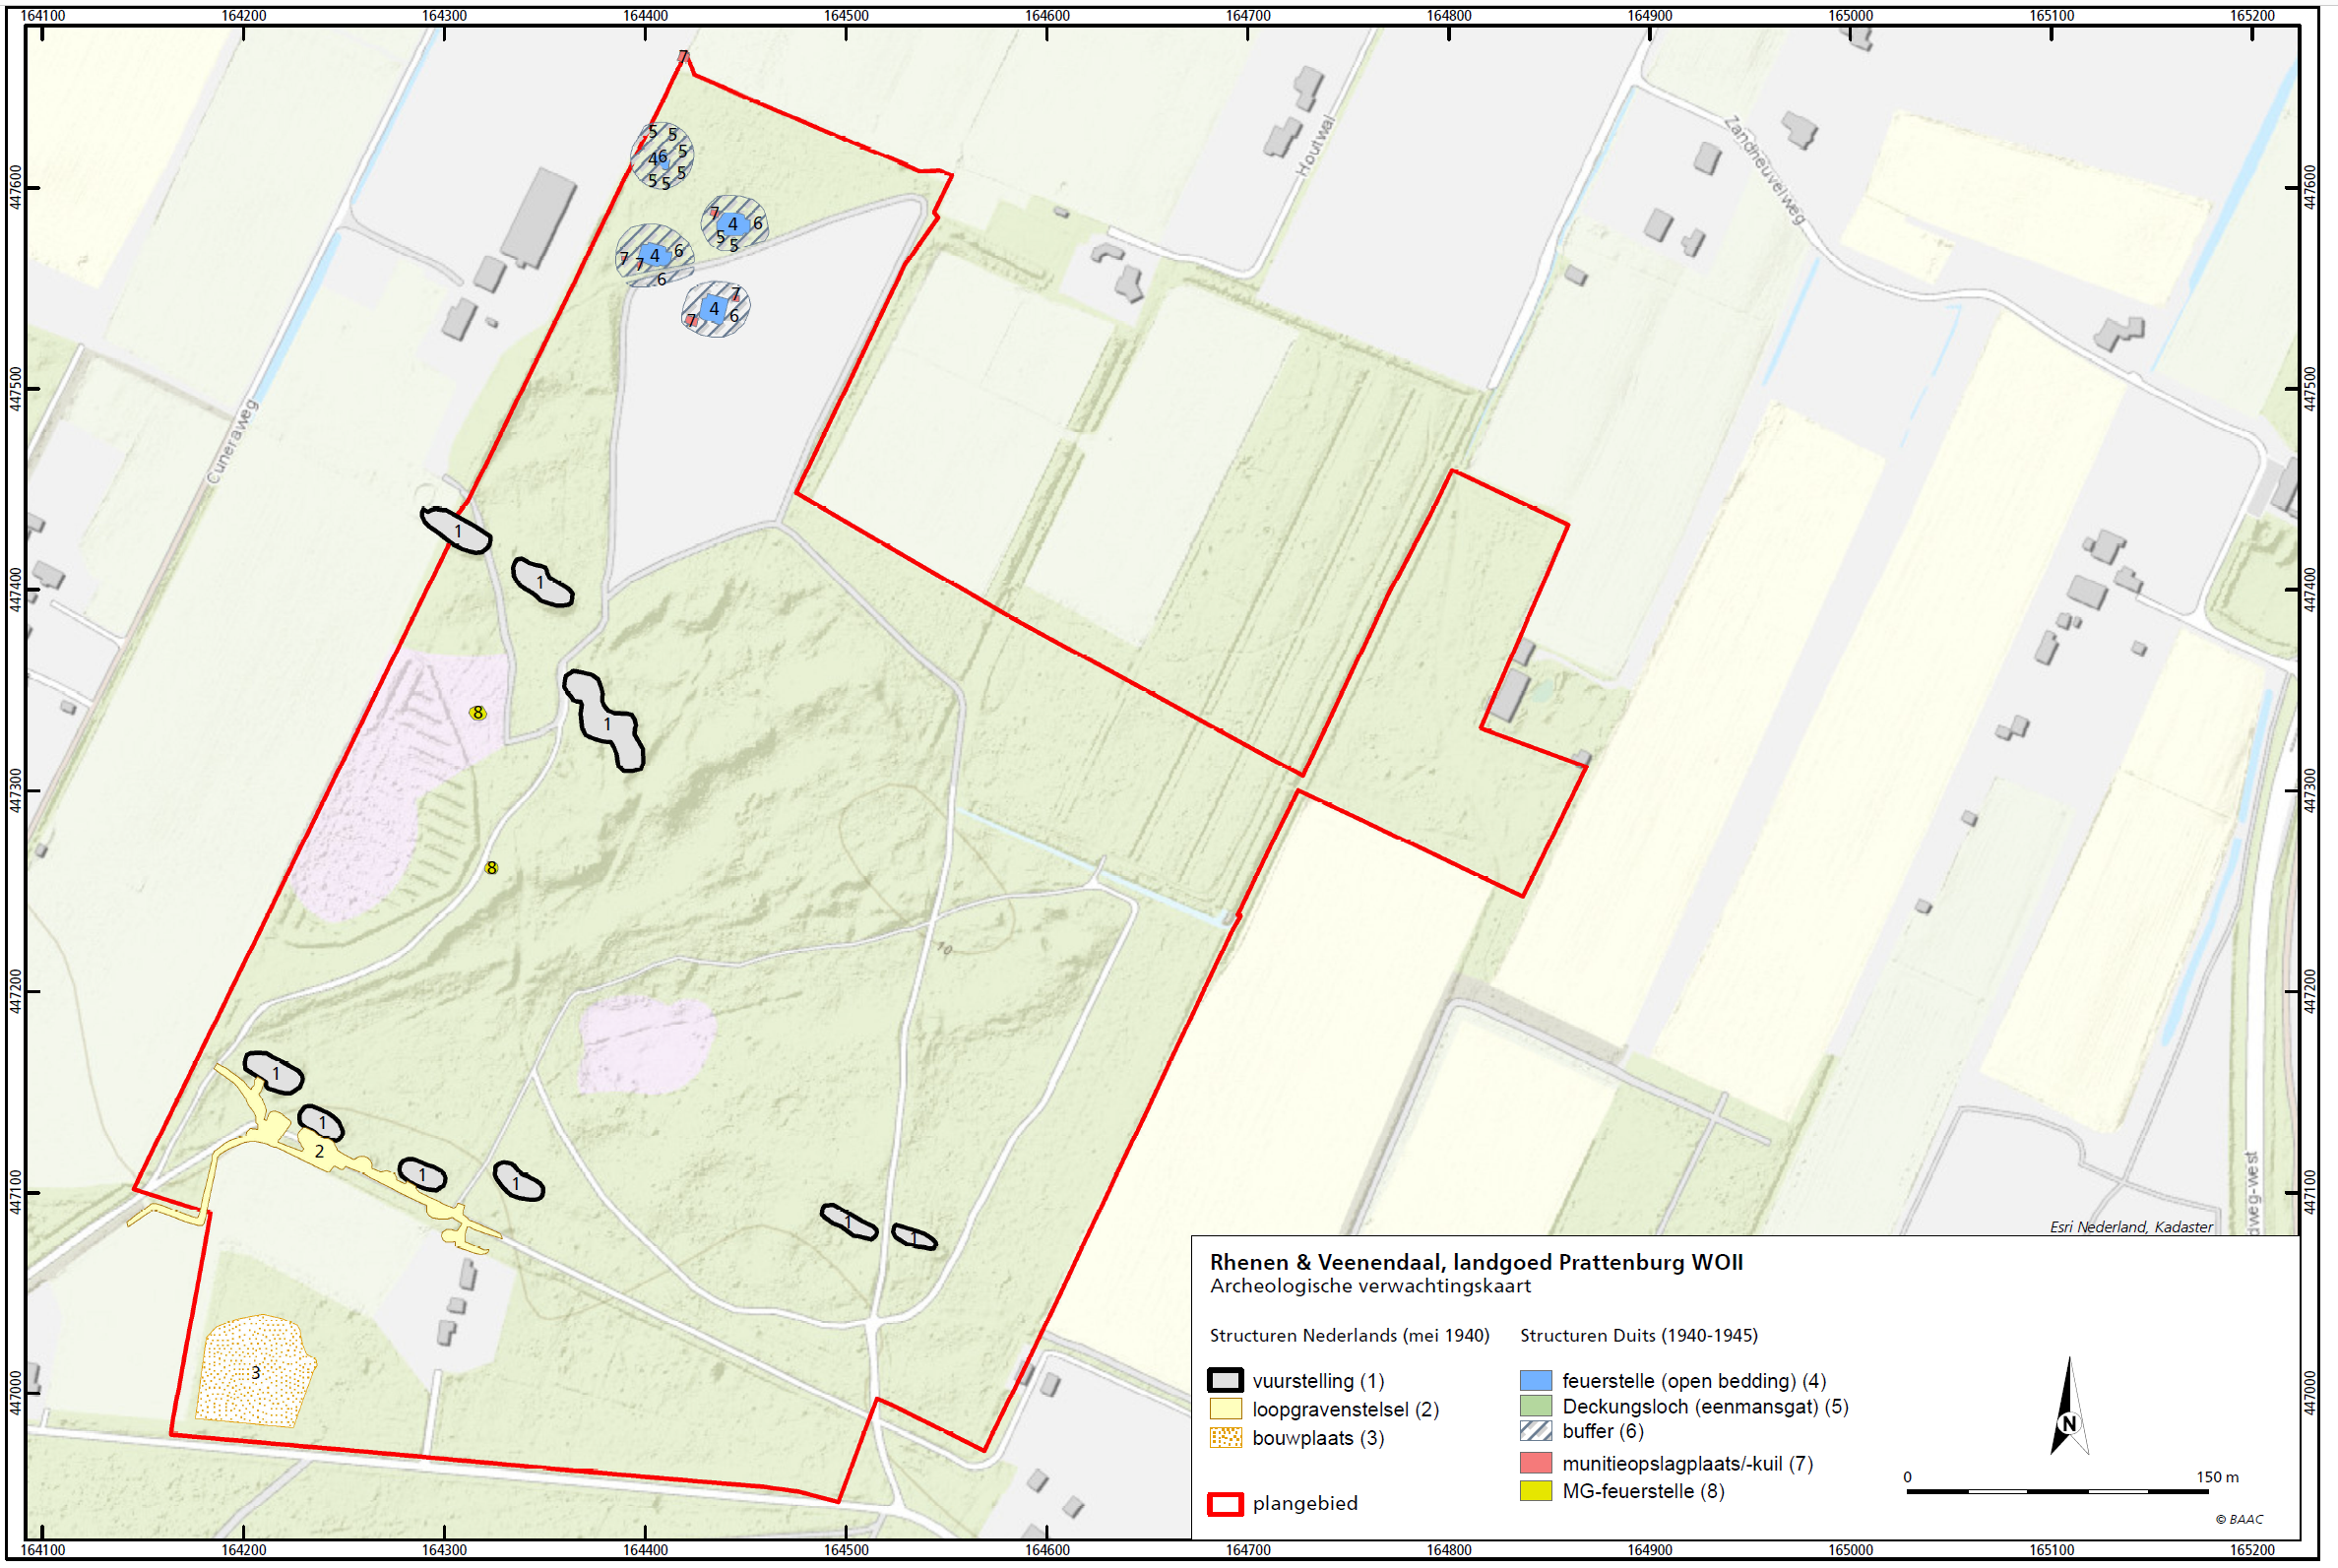
Task: Click the Esri Nederland, Kadaster credit text
Action: [2130, 1227]
